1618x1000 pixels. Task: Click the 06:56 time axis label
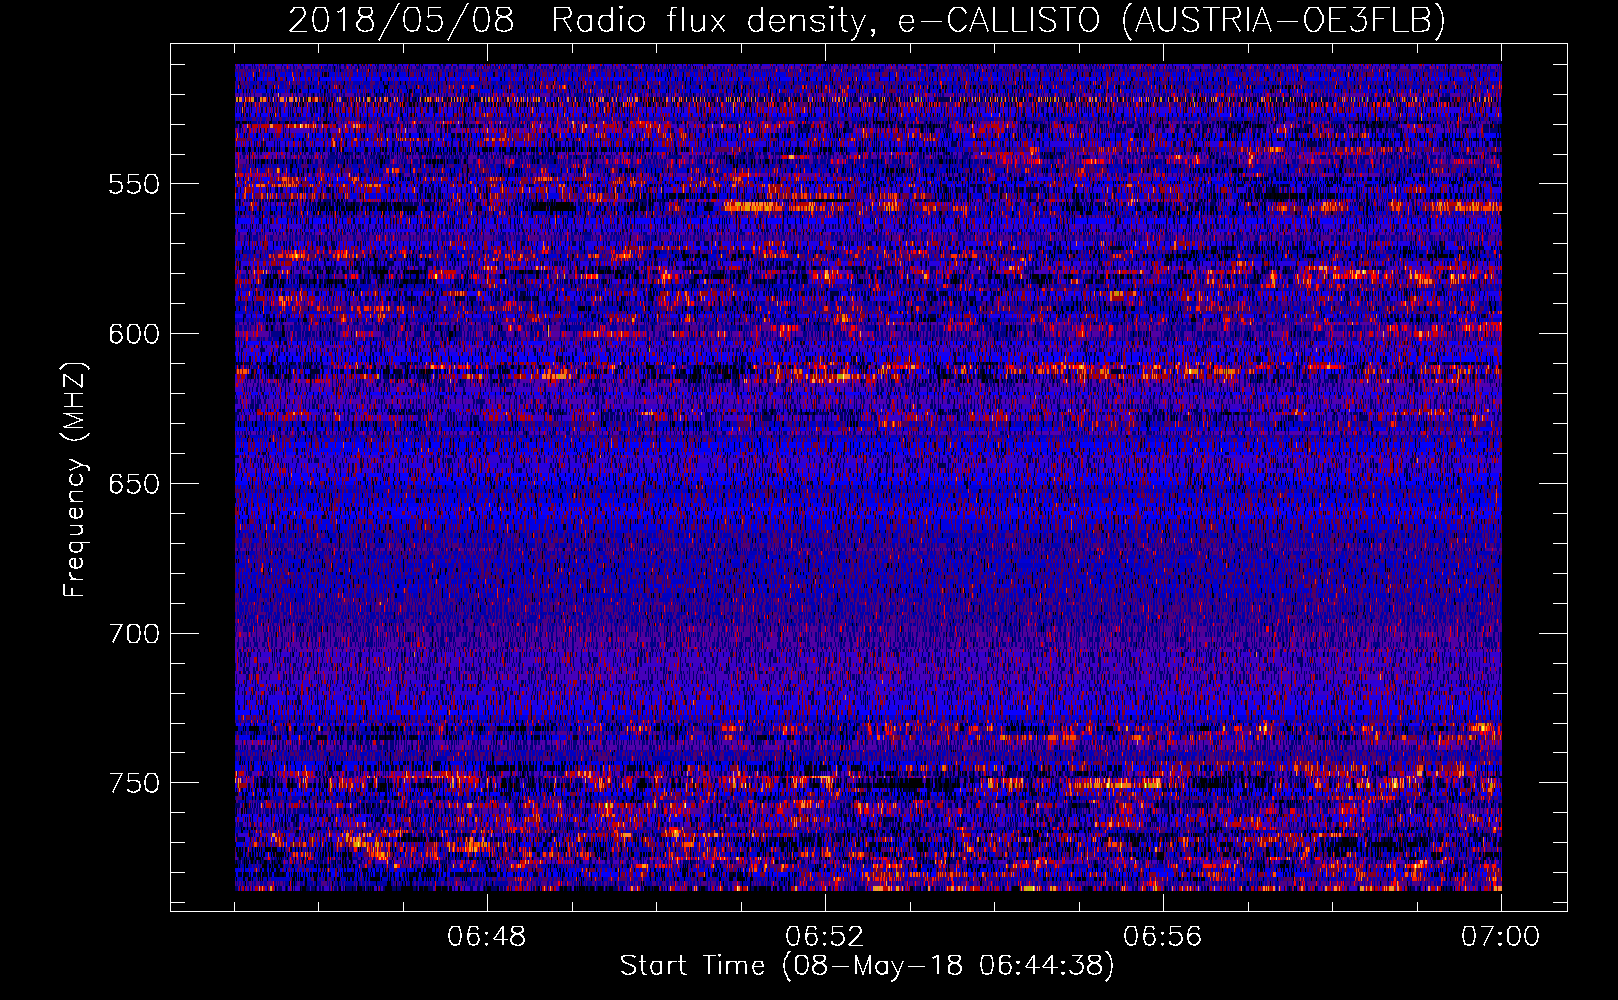pyautogui.click(x=1163, y=937)
